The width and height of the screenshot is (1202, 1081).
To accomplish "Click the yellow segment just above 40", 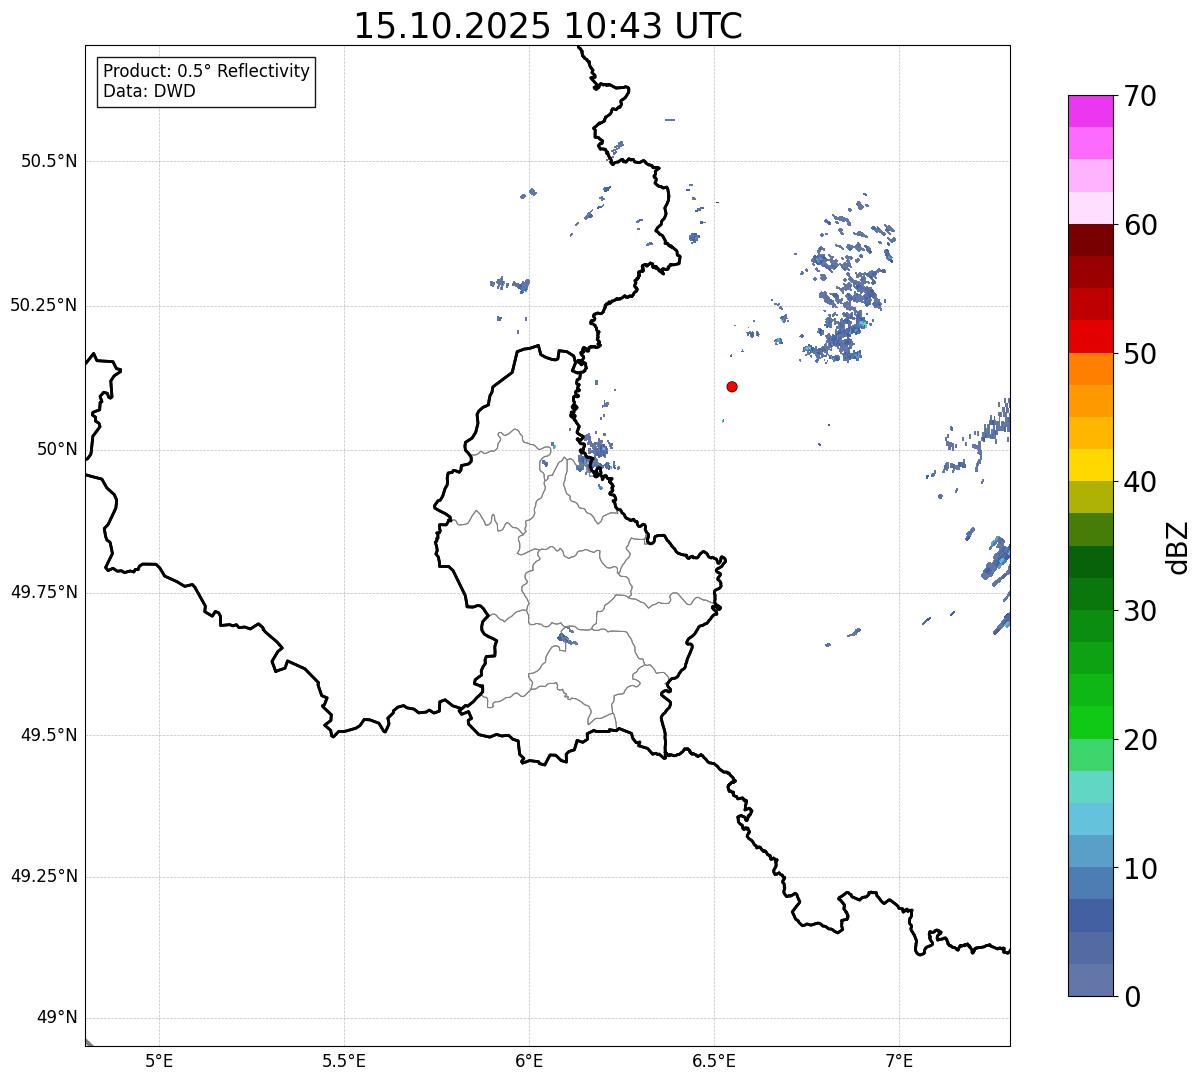I will (1090, 466).
